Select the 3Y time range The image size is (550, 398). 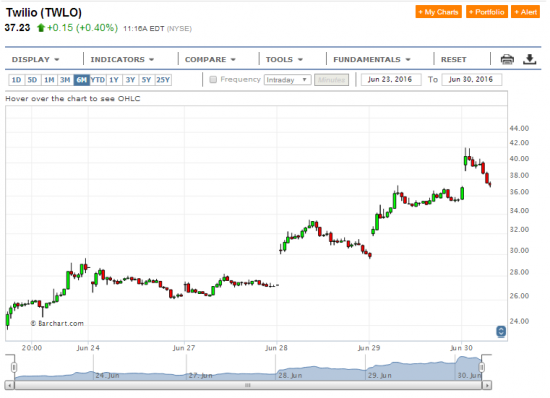point(130,80)
